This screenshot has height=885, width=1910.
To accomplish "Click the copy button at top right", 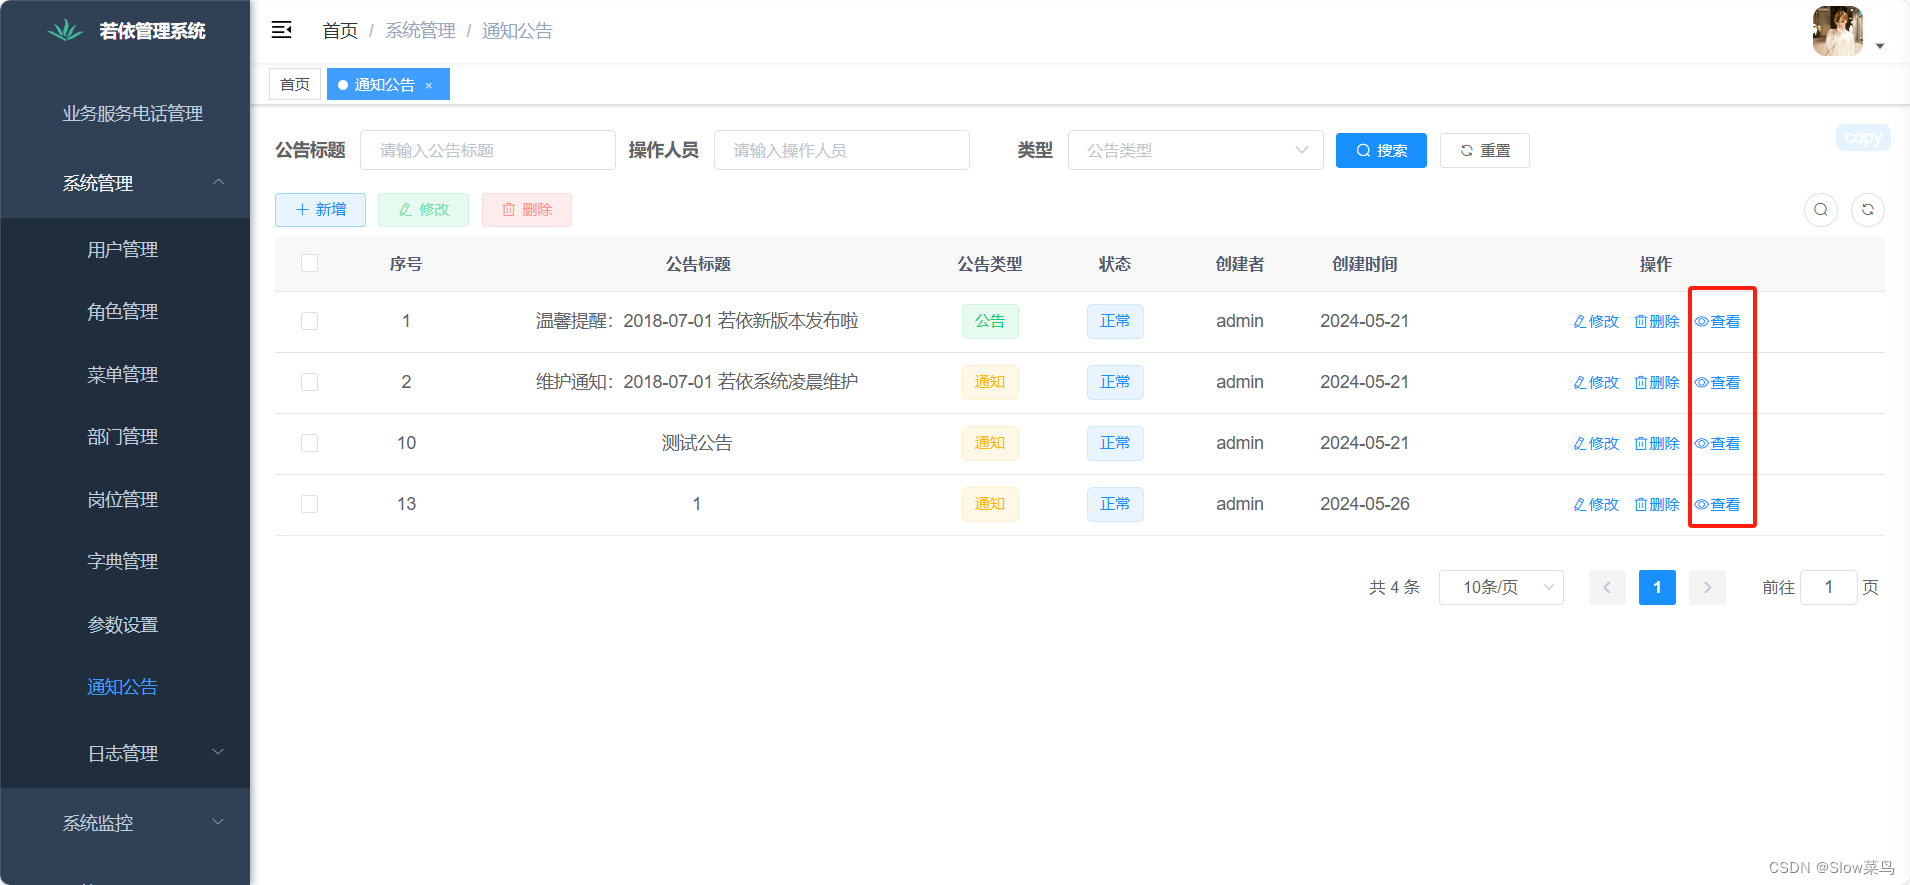I will click(1863, 137).
